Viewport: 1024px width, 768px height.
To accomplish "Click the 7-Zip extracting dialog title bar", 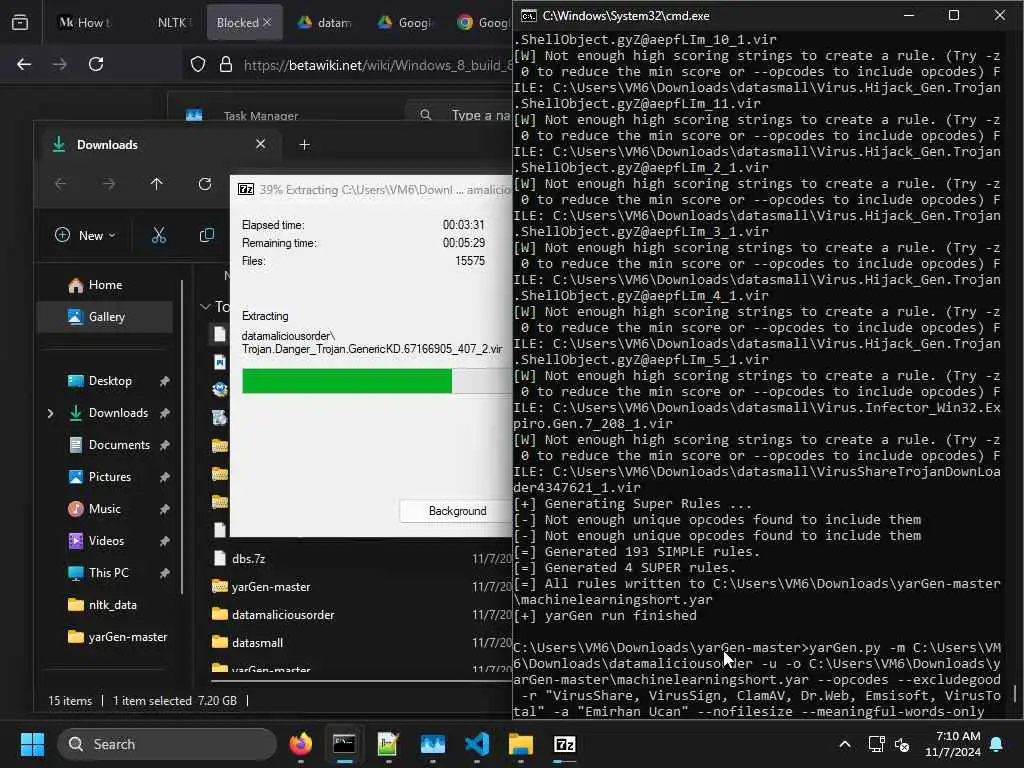I will pyautogui.click(x=372, y=189).
